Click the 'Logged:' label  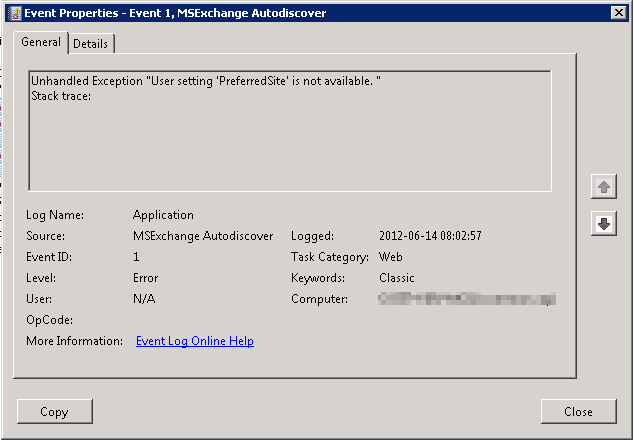[312, 236]
